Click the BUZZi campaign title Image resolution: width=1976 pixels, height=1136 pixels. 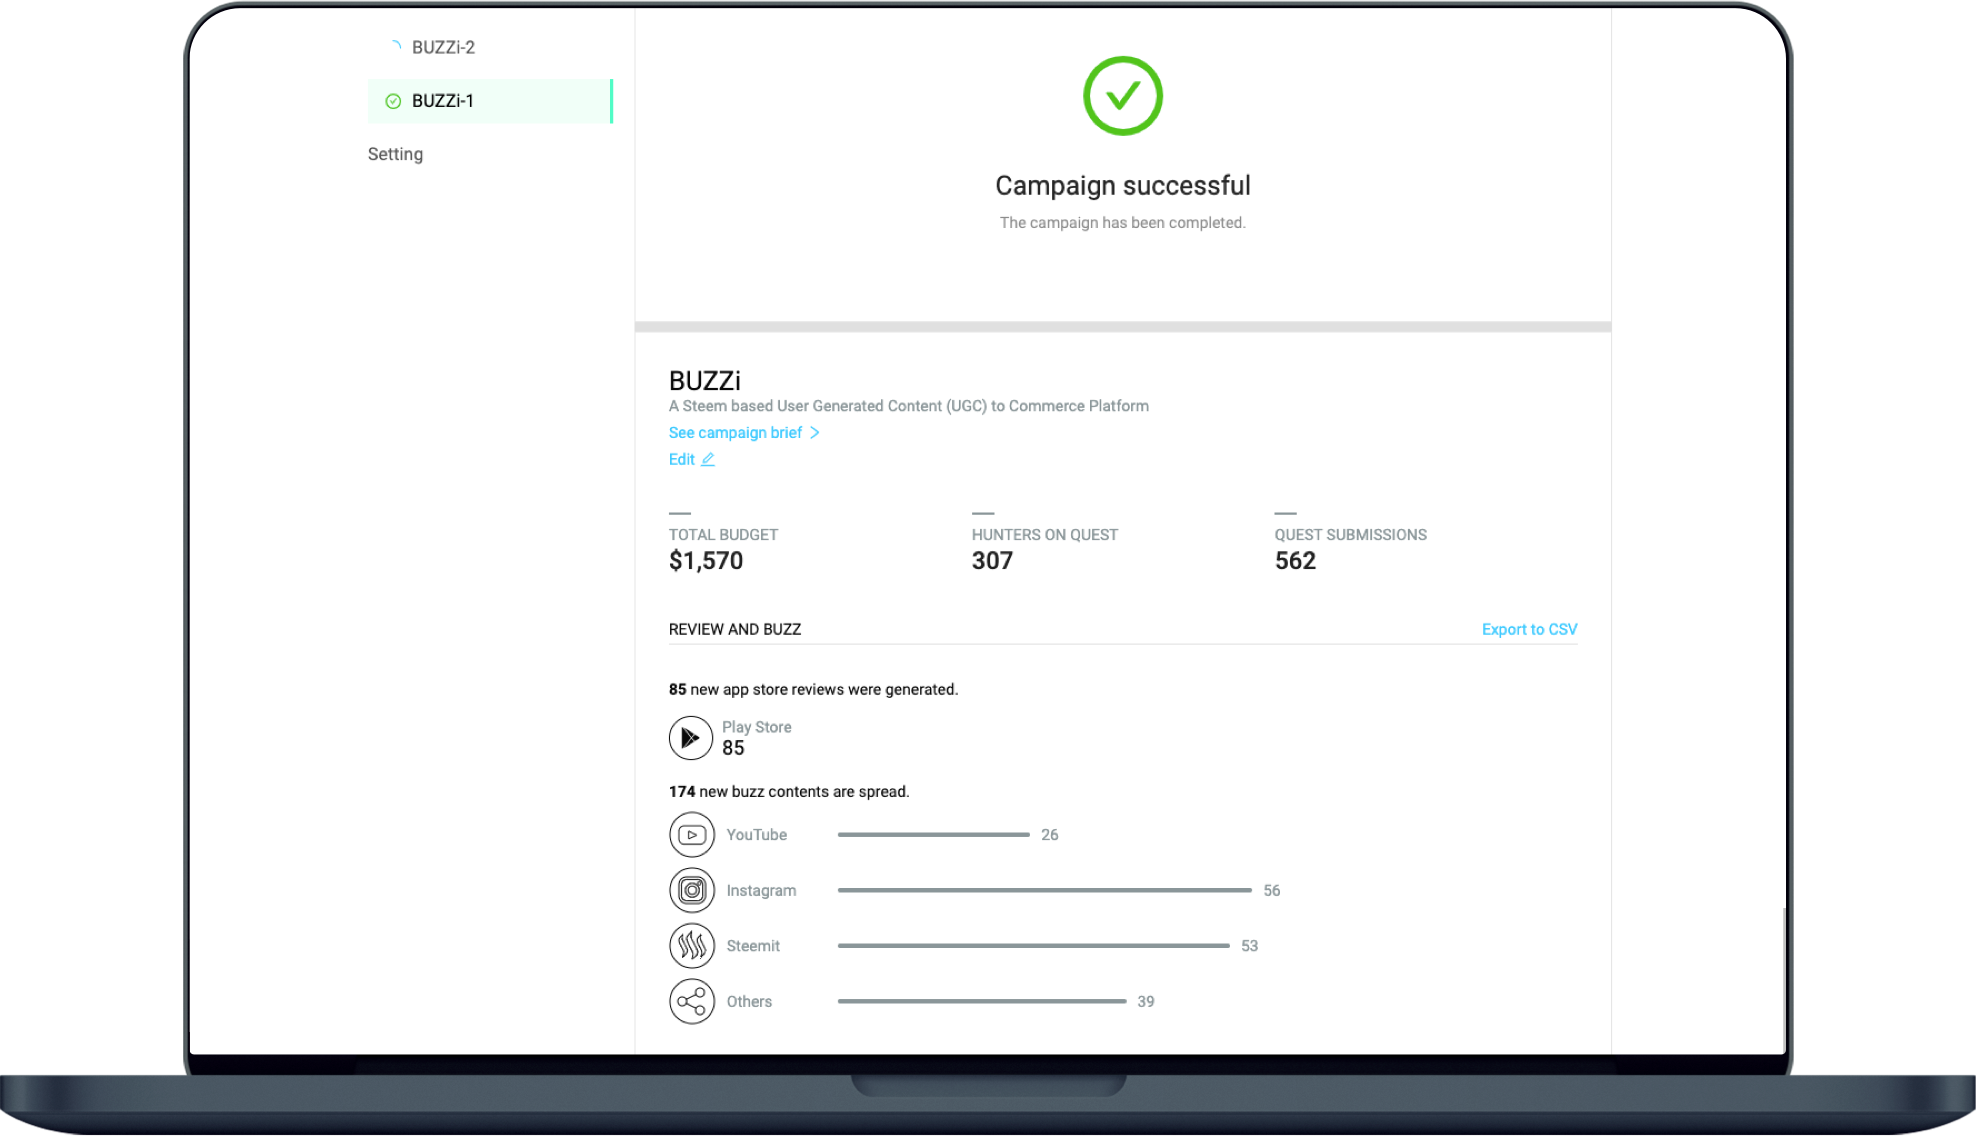point(705,381)
